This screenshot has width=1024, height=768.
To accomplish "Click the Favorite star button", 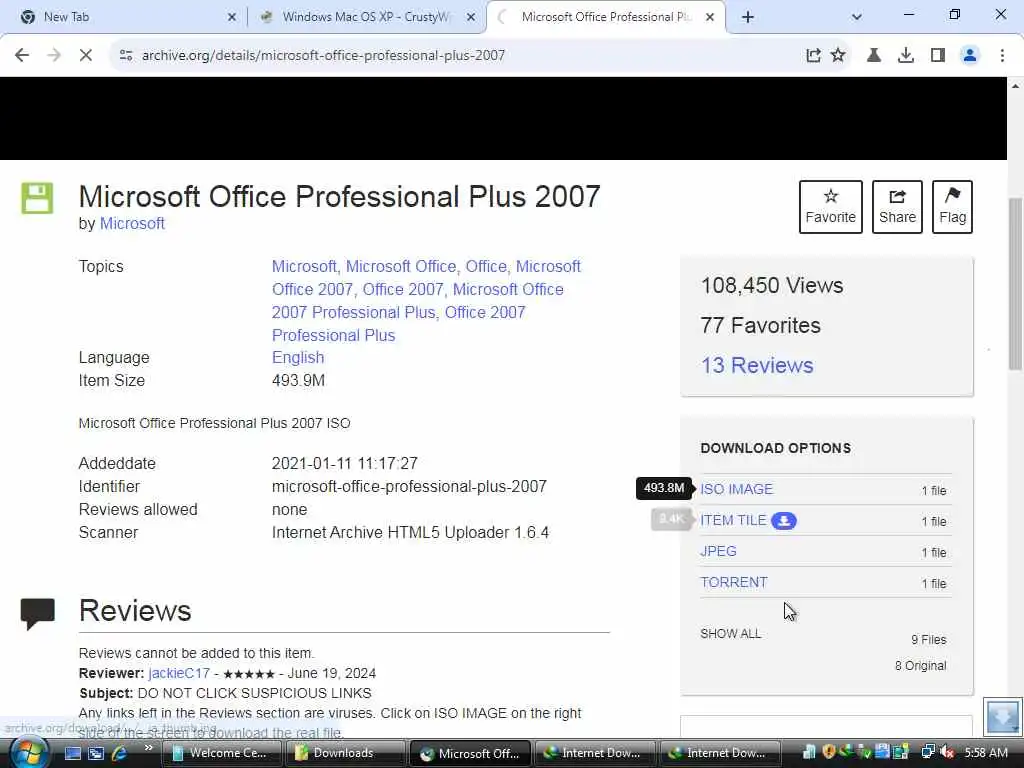I will 831,207.
